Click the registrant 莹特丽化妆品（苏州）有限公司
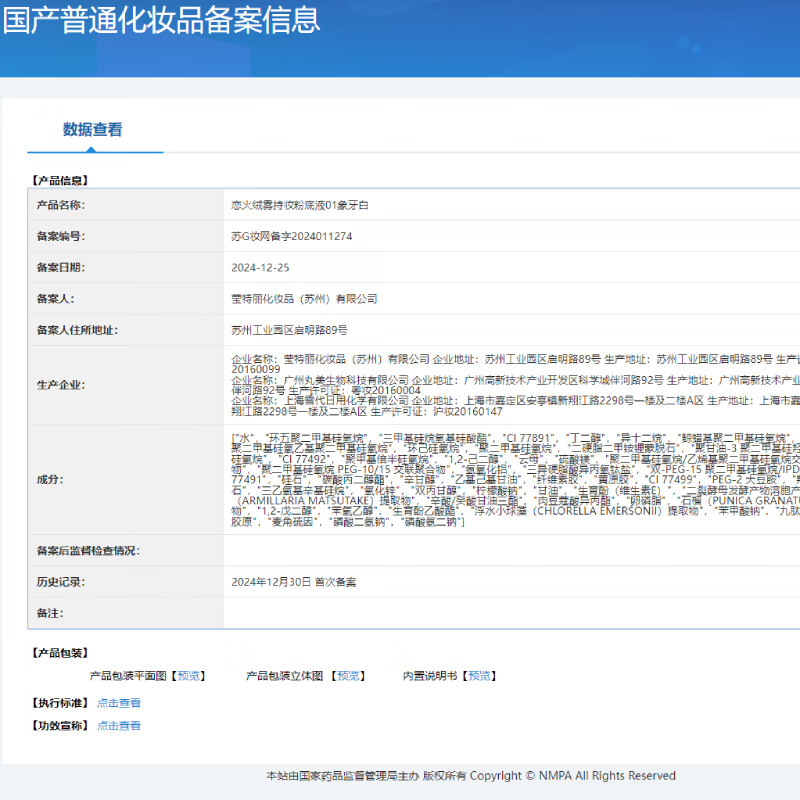The width and height of the screenshot is (800, 800). click(x=304, y=299)
